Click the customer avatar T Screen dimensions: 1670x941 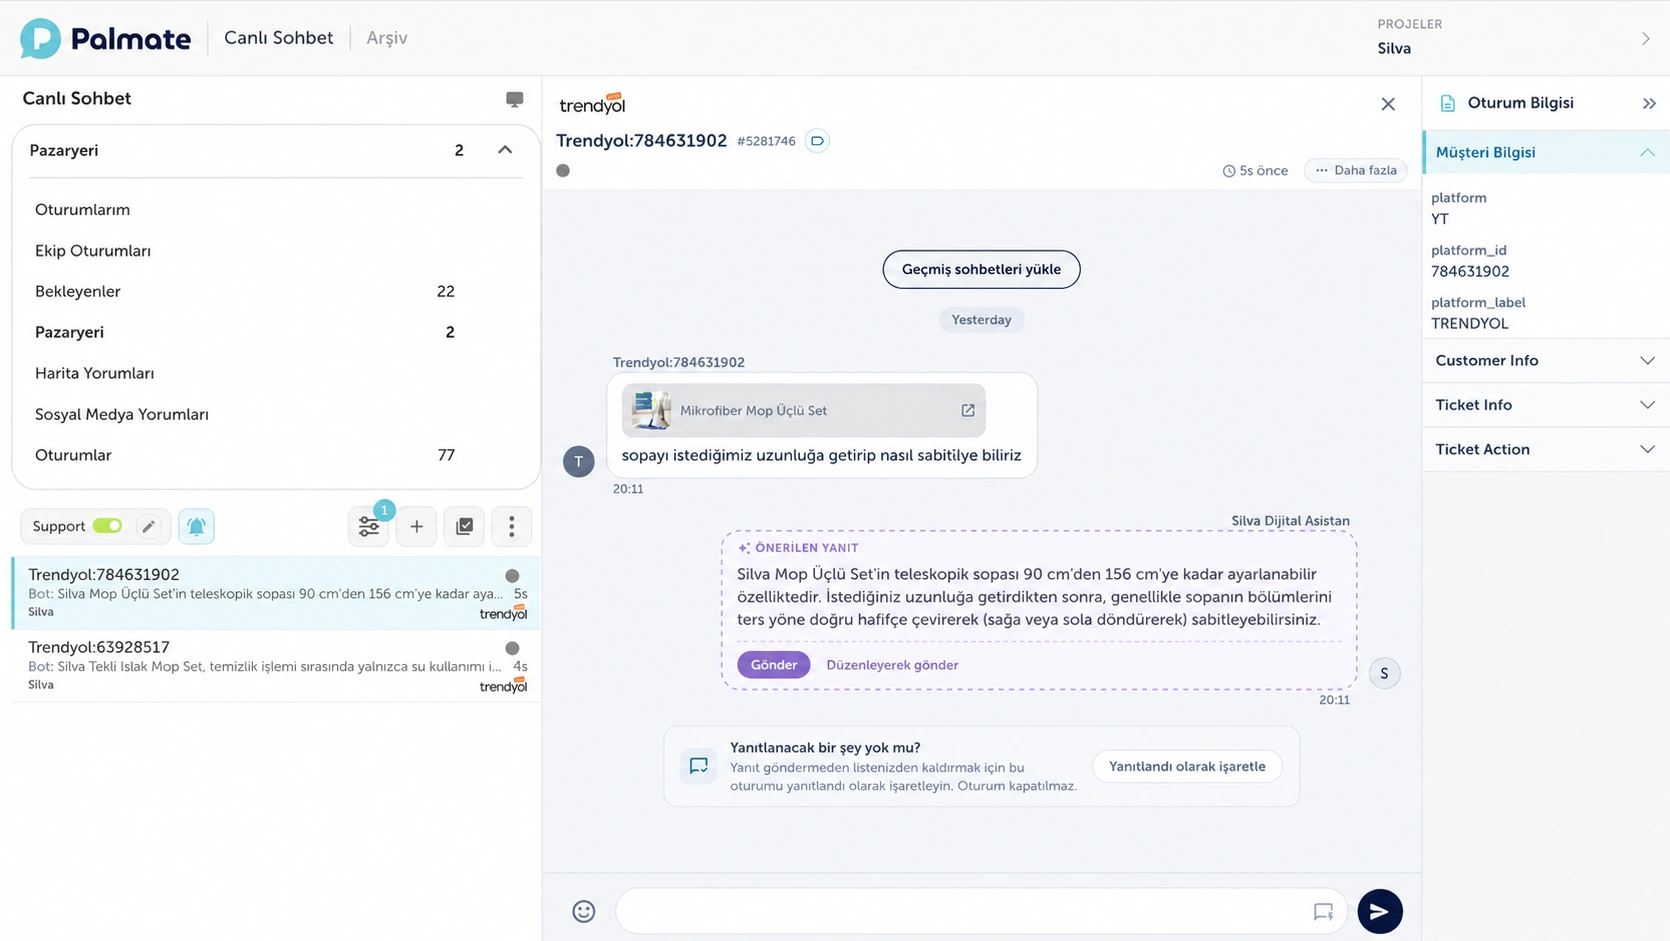579,461
